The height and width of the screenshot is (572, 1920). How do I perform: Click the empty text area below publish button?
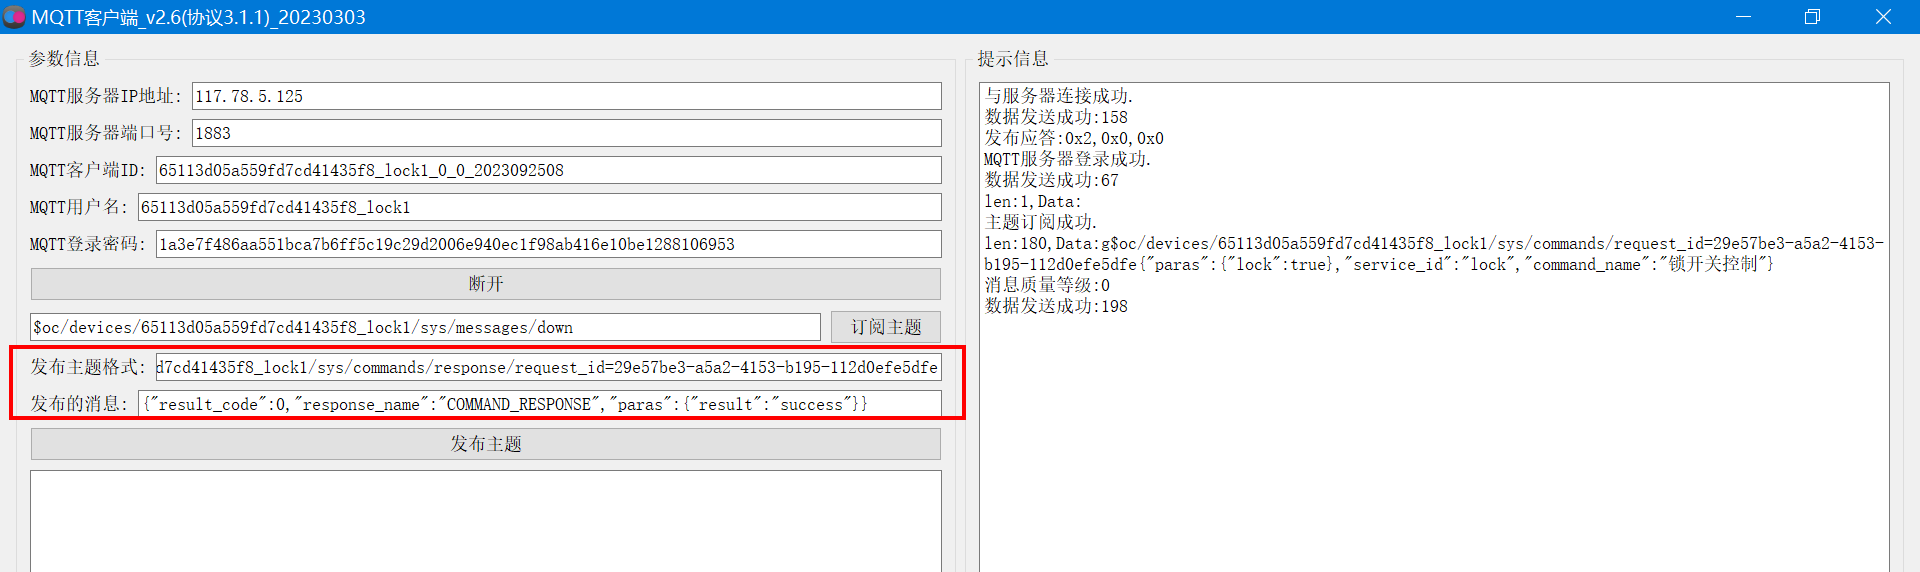[x=486, y=521]
